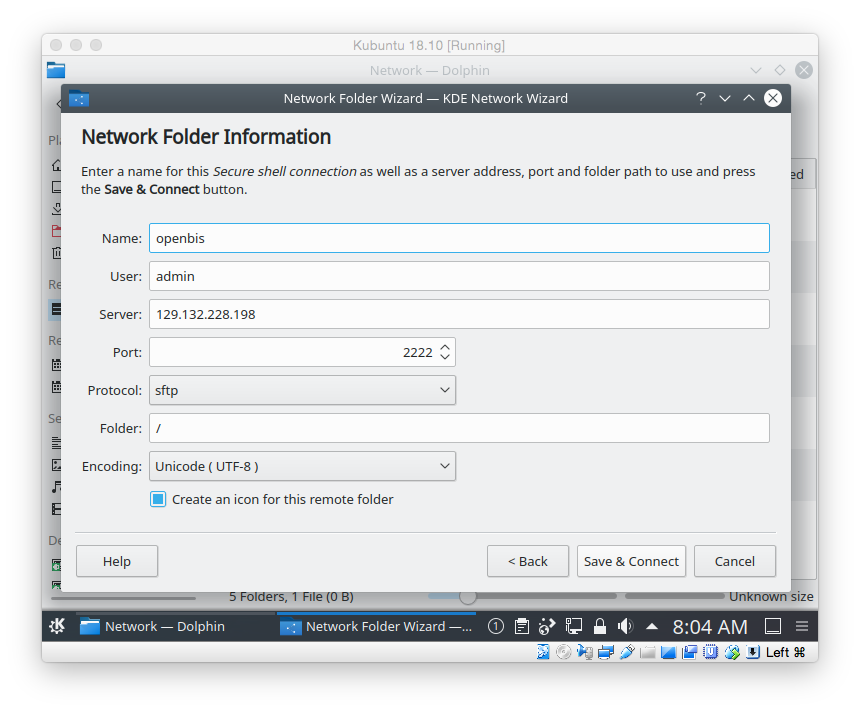Image resolution: width=860 pixels, height=712 pixels.
Task: Click the lock screen tray icon
Action: coord(599,626)
